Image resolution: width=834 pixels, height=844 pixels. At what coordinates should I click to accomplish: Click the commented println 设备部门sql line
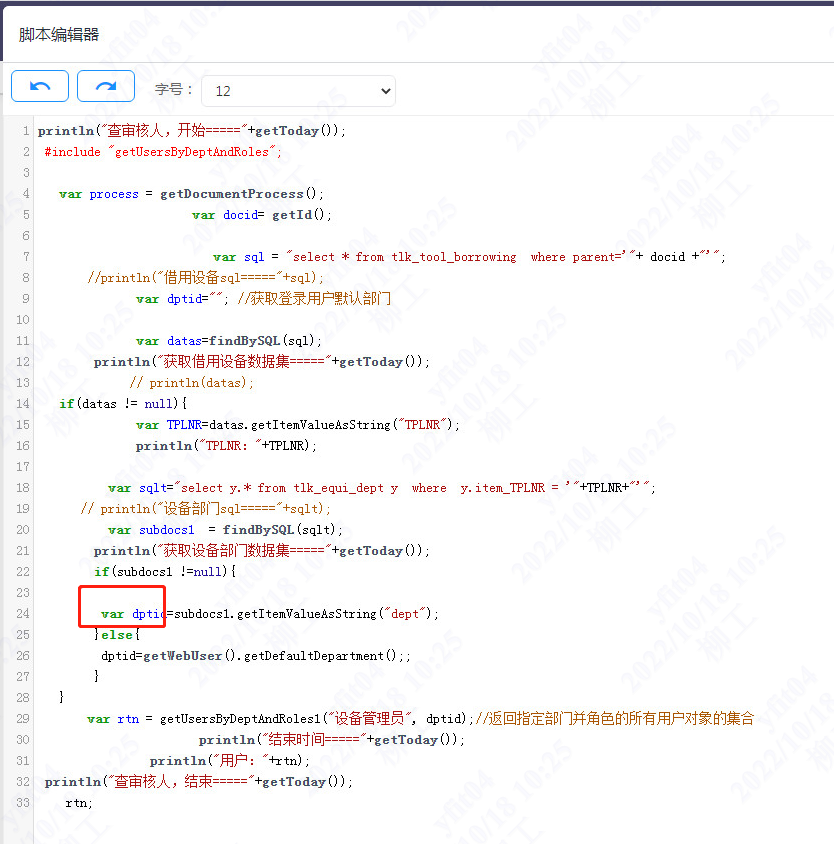206,509
